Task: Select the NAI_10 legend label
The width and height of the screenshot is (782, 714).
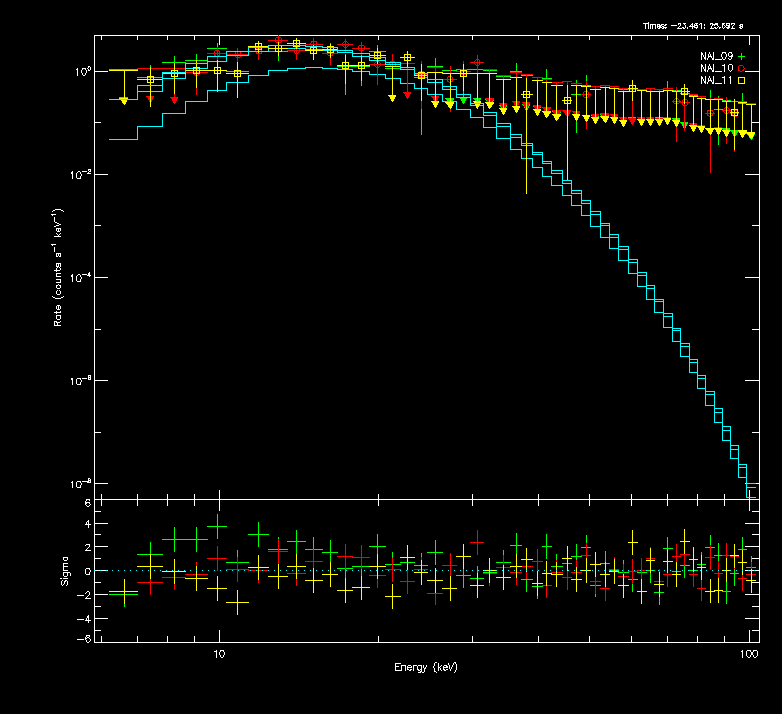Action: [716, 67]
